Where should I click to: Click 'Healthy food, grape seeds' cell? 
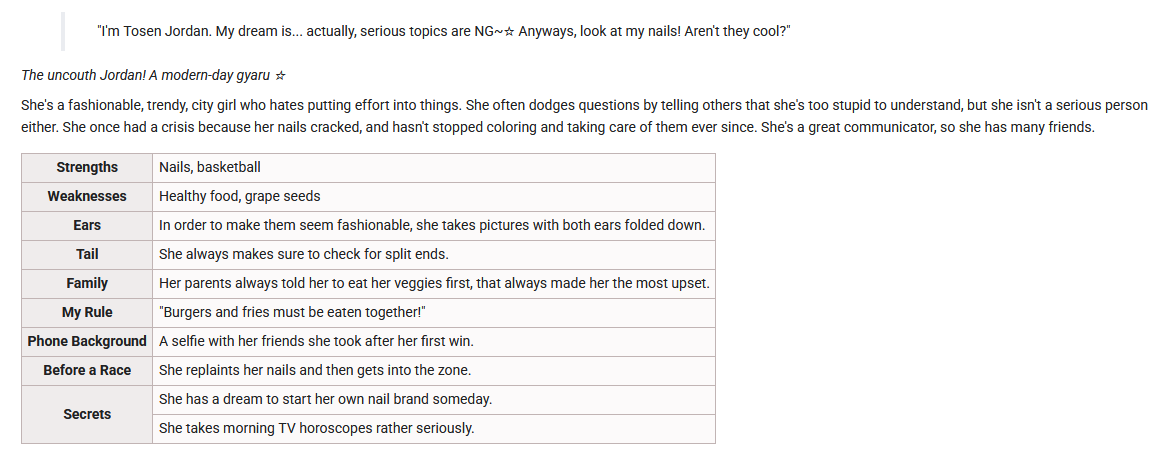point(240,196)
